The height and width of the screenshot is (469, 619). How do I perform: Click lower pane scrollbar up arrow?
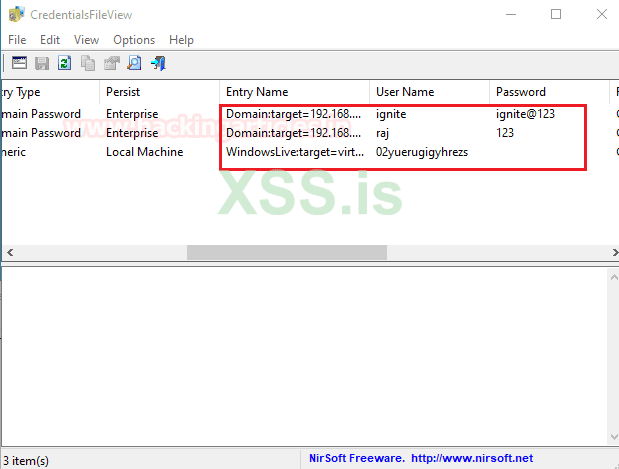coord(614,277)
